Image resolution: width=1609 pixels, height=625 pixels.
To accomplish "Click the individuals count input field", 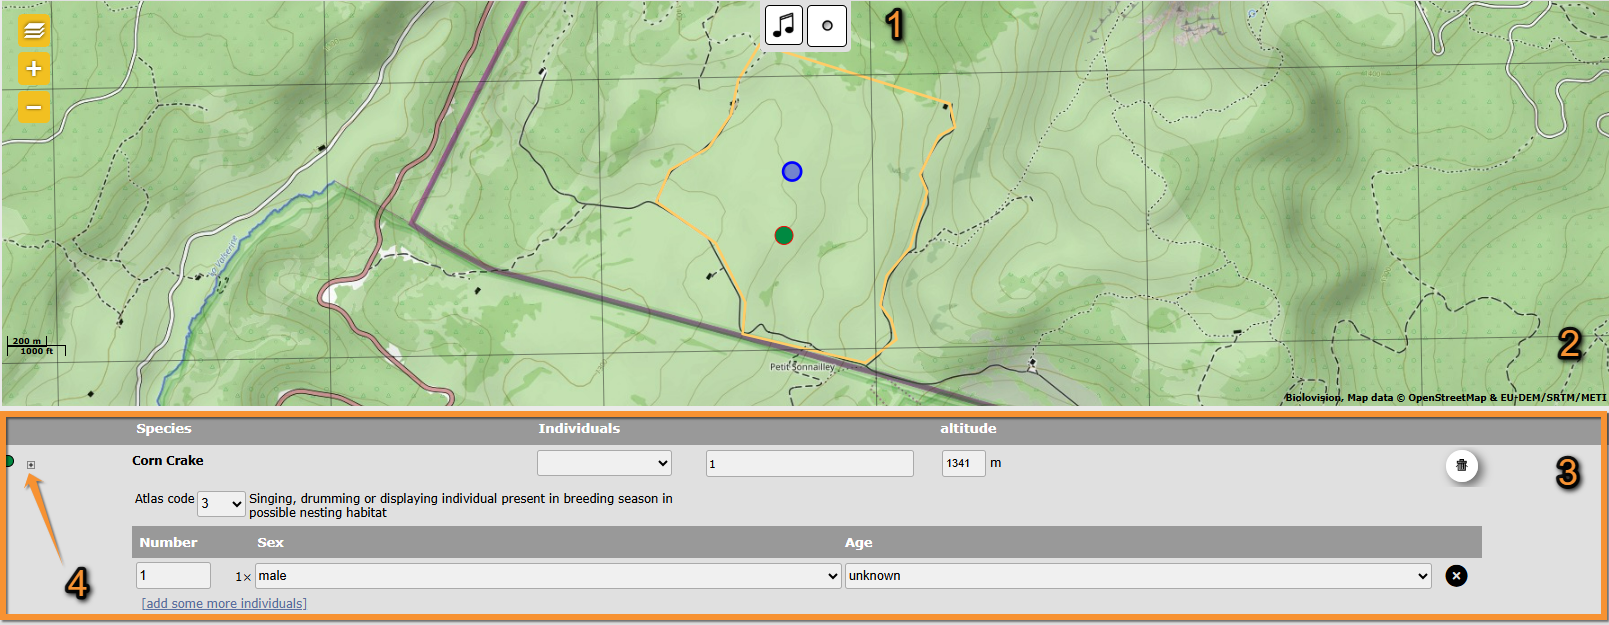I will point(809,463).
